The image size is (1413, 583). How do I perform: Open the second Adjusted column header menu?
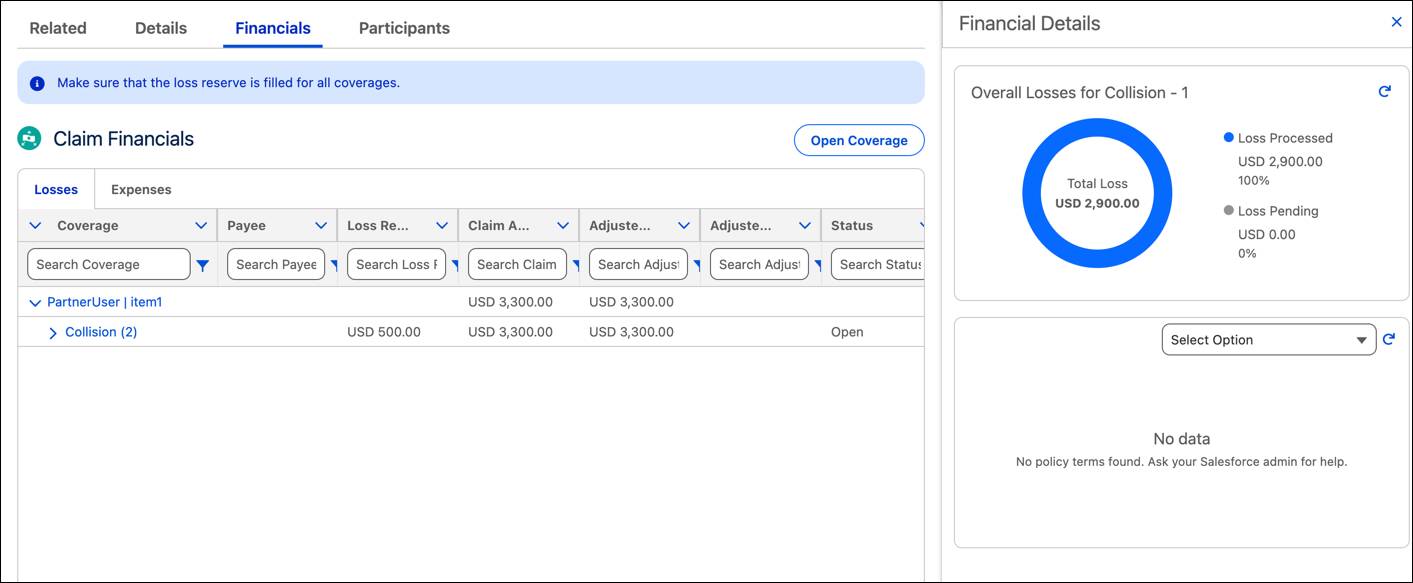[805, 226]
